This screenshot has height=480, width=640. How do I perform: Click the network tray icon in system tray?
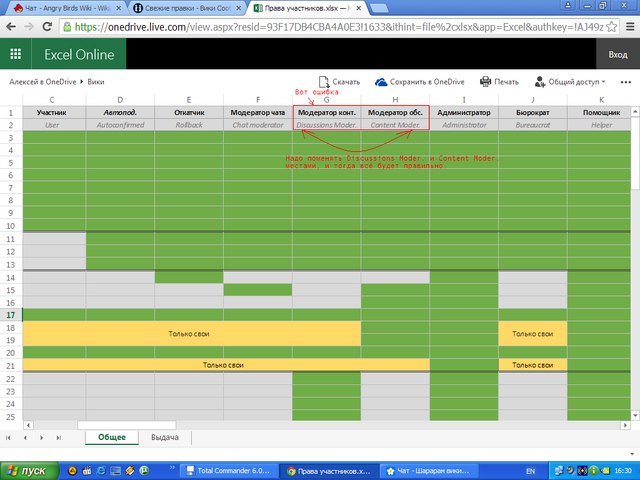click(558, 471)
